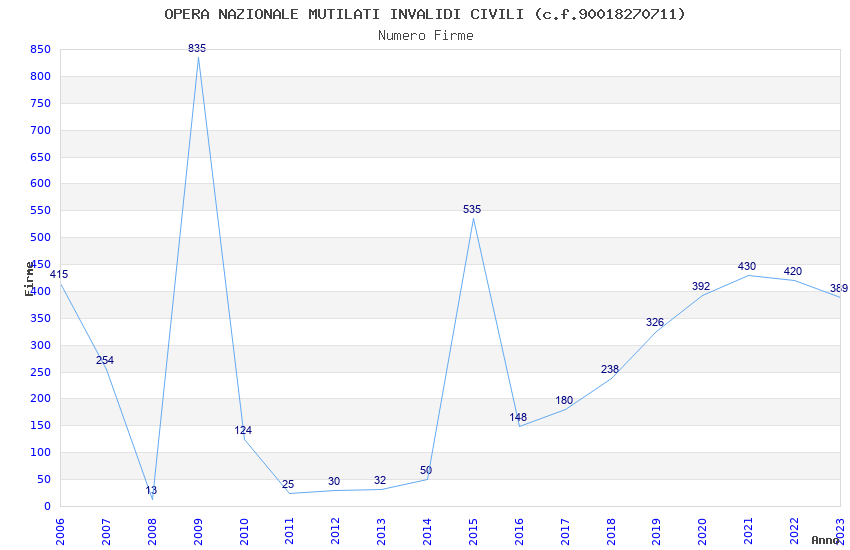This screenshot has width=850, height=550.
Task: Click the 430 data label at 2021
Action: tap(747, 266)
